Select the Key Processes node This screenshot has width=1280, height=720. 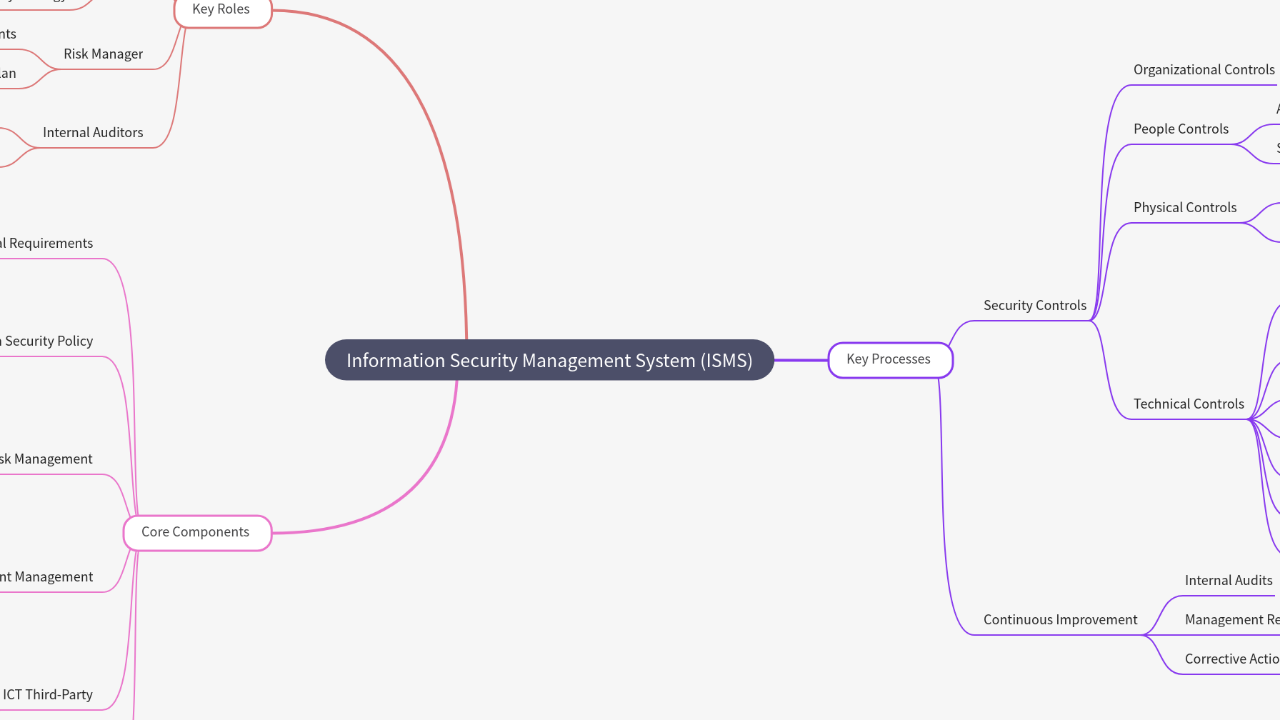(x=889, y=359)
